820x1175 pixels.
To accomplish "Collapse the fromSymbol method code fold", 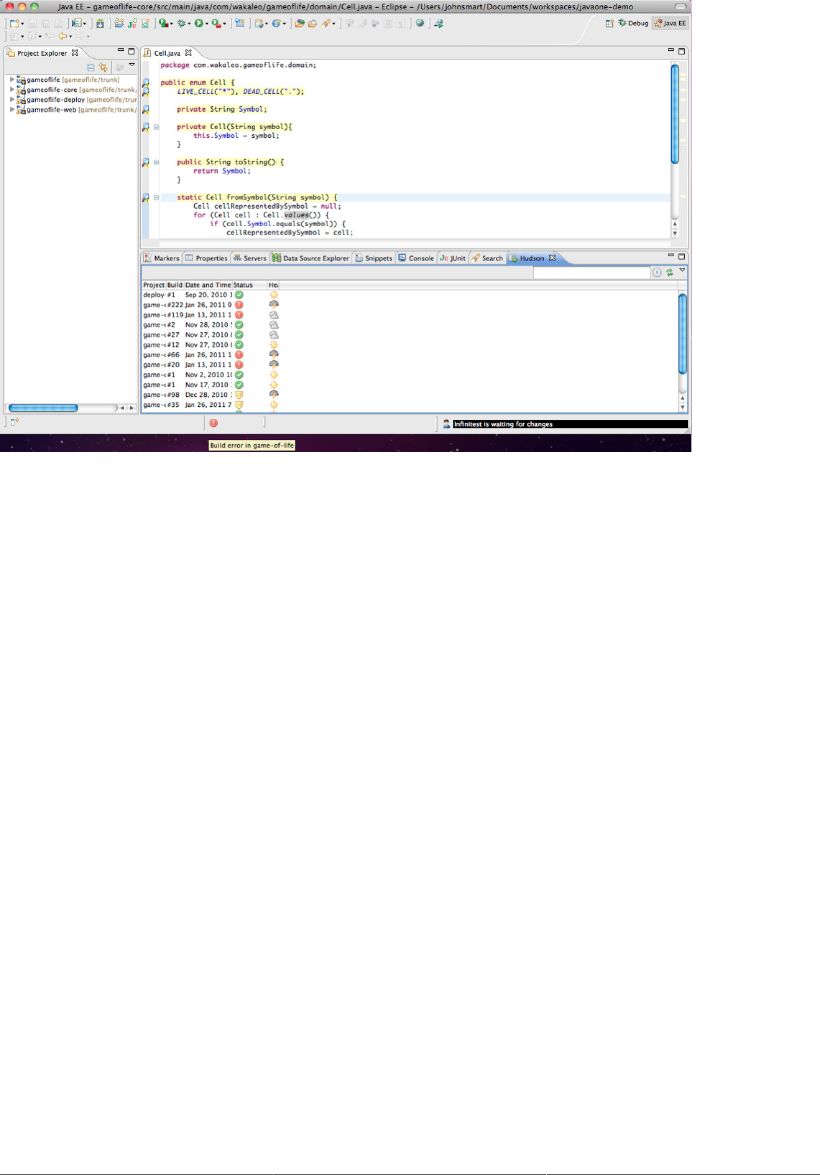I will (157, 197).
